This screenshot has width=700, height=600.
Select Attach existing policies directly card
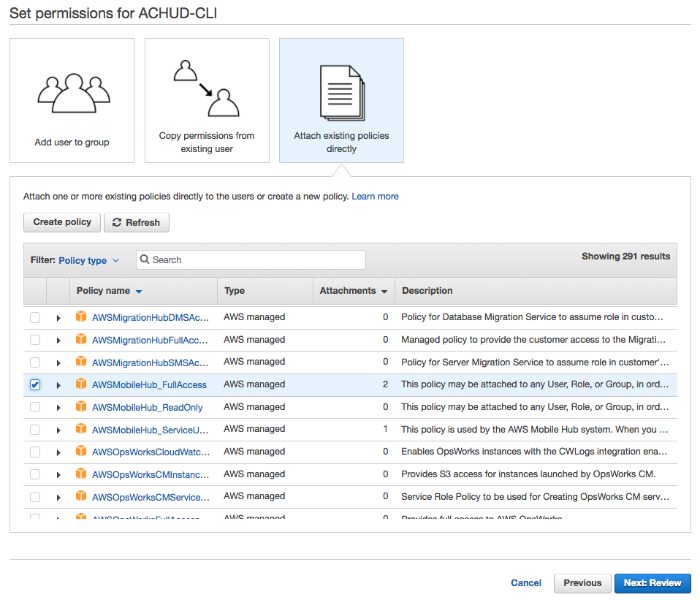(342, 100)
